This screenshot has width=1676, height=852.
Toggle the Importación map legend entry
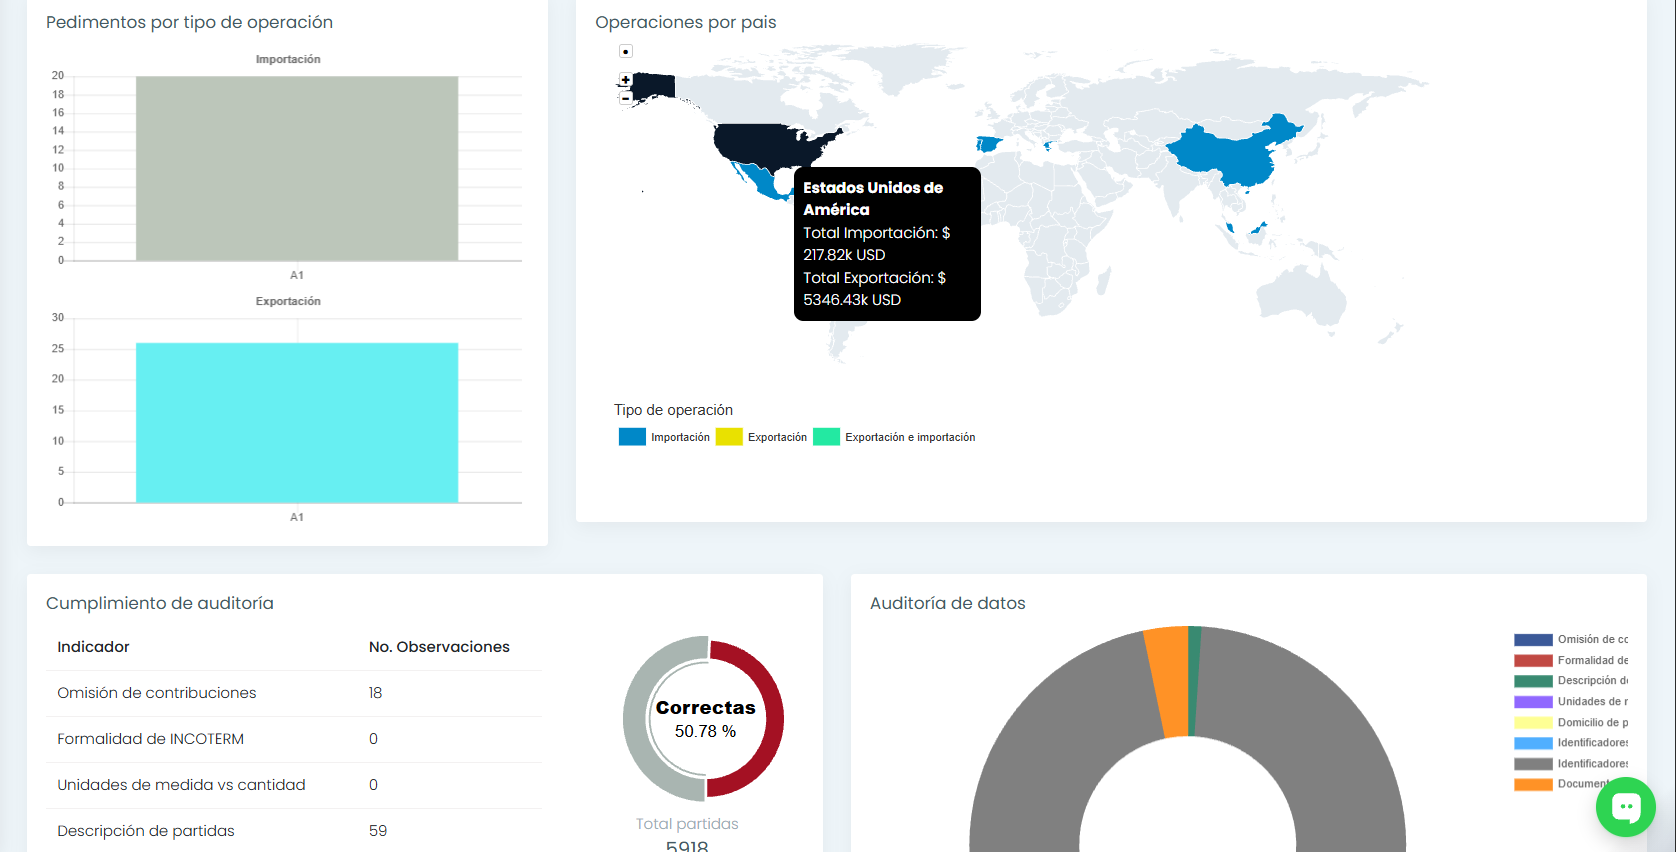point(664,437)
